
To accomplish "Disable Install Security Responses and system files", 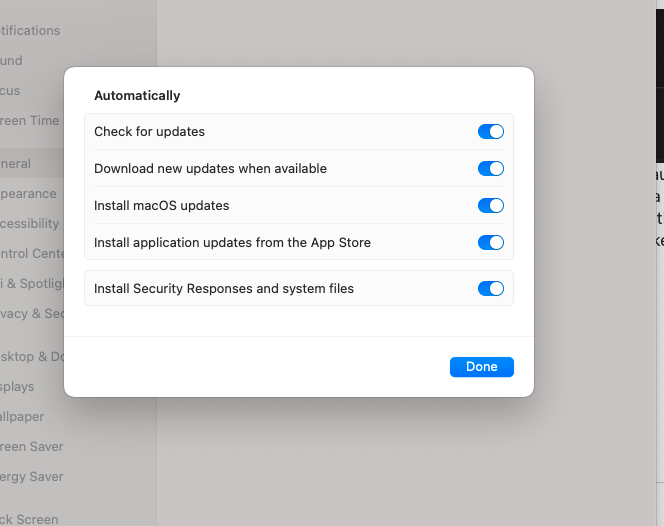I will click(490, 288).
